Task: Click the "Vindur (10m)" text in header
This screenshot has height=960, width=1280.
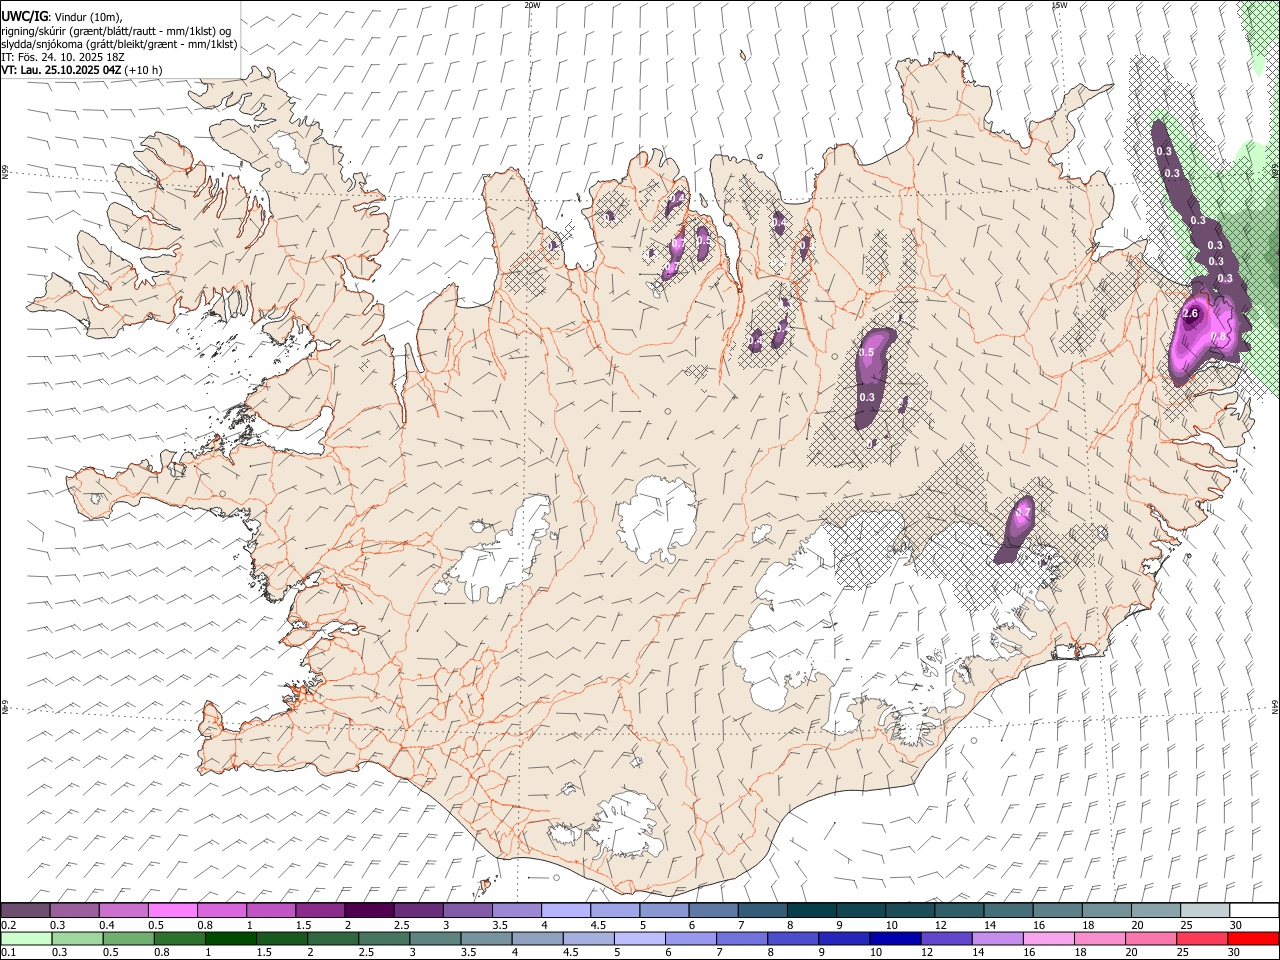Action: 89,16
